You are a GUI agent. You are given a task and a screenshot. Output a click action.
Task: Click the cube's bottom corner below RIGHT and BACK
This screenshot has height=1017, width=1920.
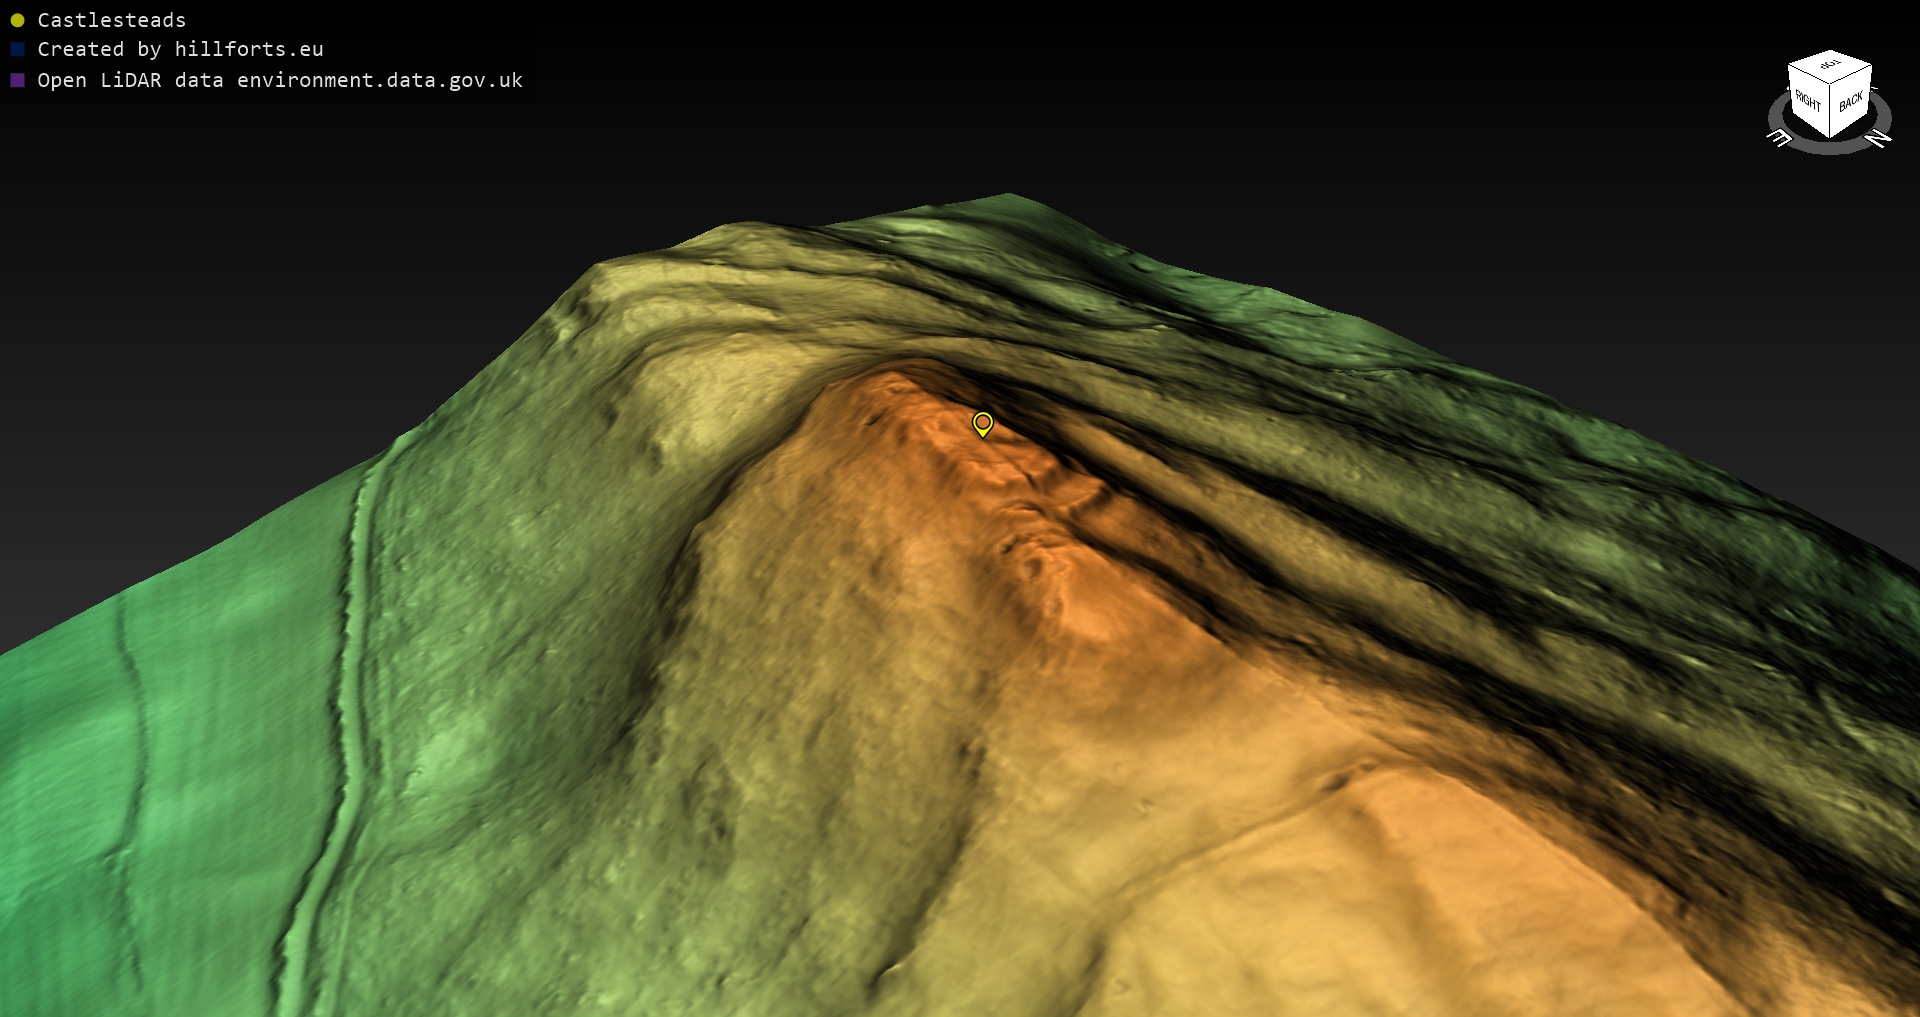click(x=1830, y=137)
